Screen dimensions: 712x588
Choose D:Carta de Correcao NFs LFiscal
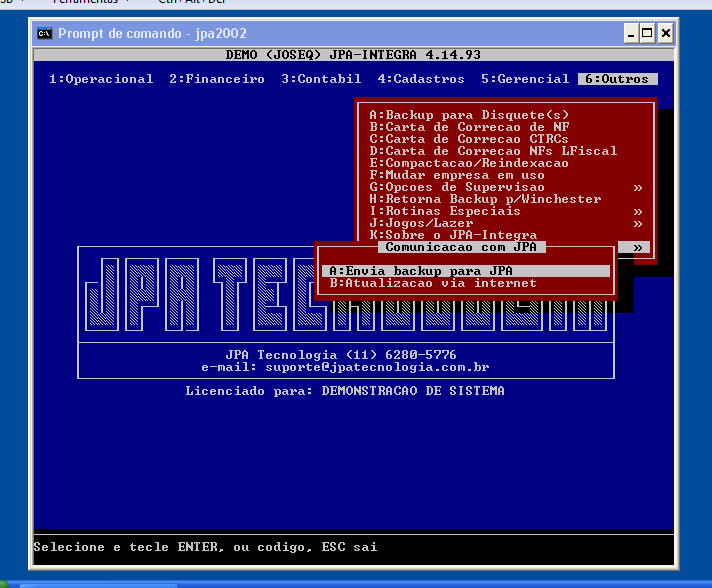[493, 151]
